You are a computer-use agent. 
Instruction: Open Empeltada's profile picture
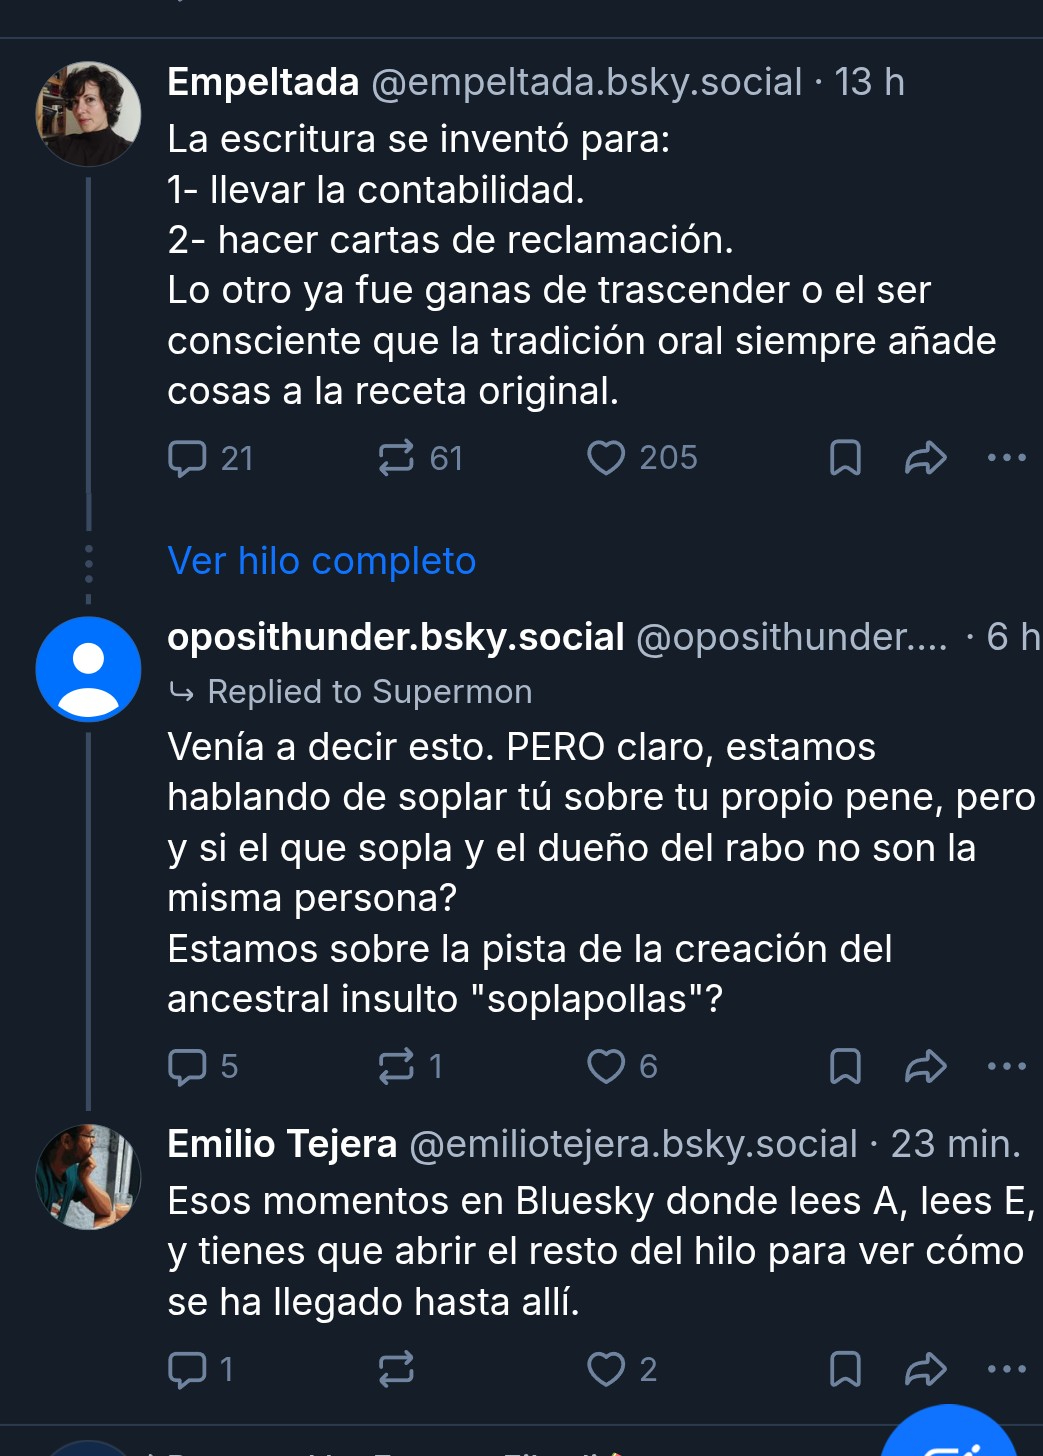click(88, 114)
